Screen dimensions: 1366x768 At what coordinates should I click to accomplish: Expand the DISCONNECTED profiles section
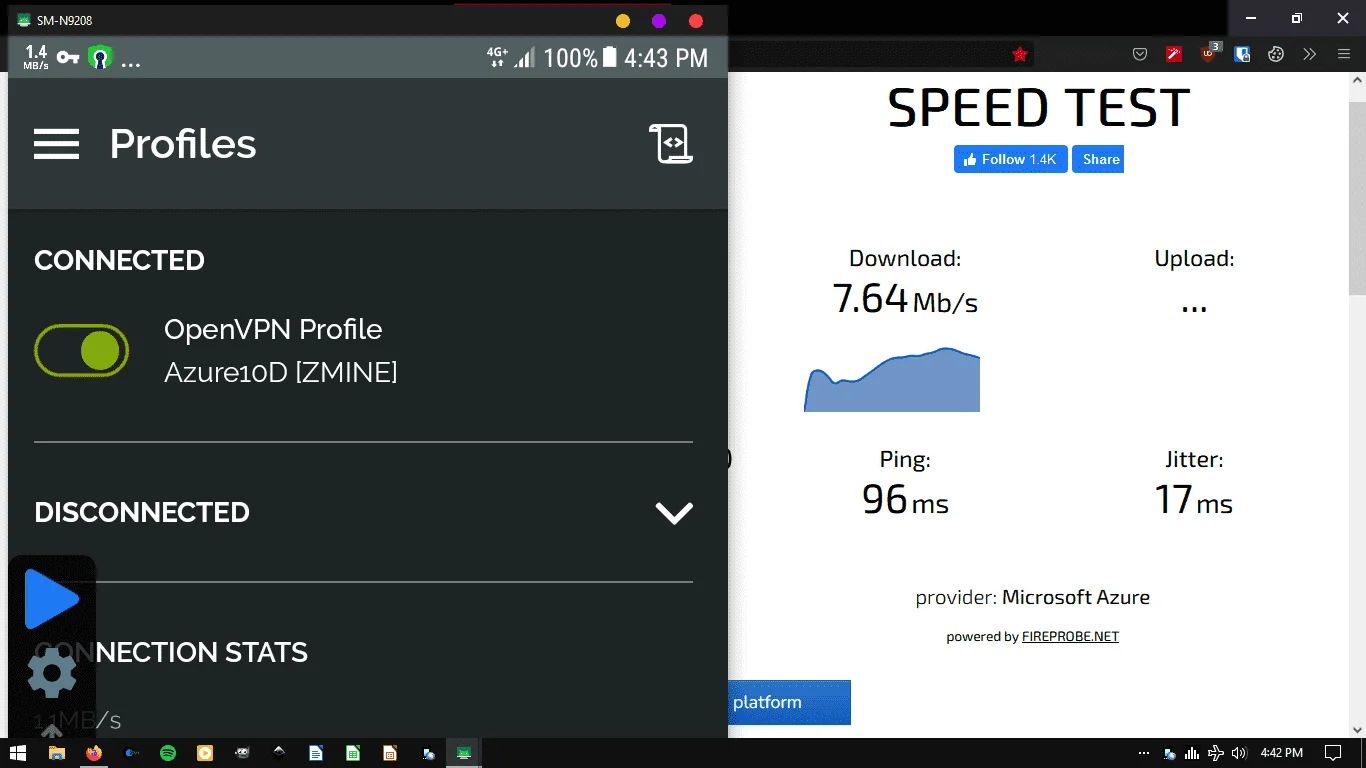point(674,513)
